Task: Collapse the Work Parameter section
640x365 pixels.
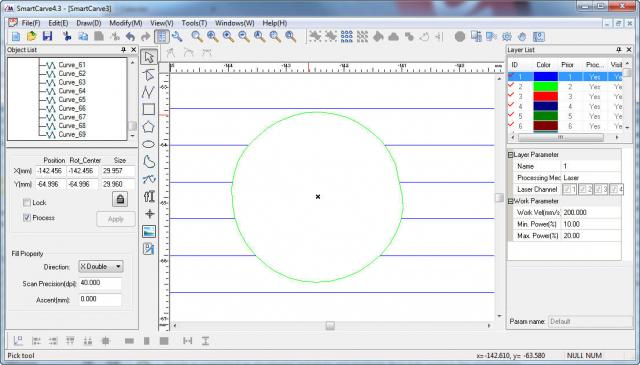Action: (510, 201)
